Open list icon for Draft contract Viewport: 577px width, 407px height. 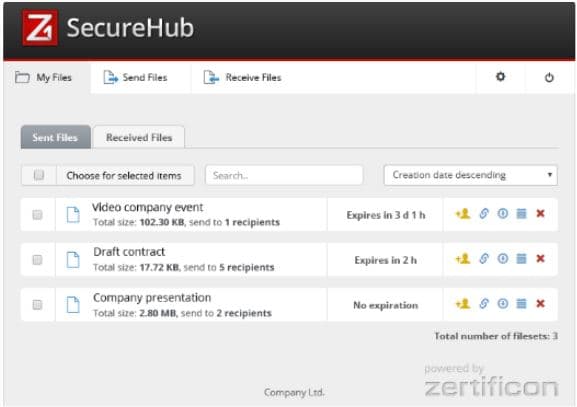click(x=521, y=259)
